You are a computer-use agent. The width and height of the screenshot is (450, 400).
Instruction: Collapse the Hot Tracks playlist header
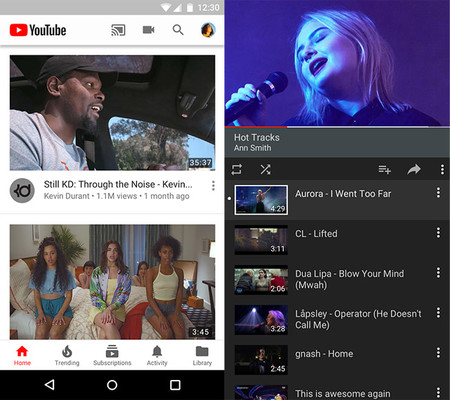(x=337, y=142)
